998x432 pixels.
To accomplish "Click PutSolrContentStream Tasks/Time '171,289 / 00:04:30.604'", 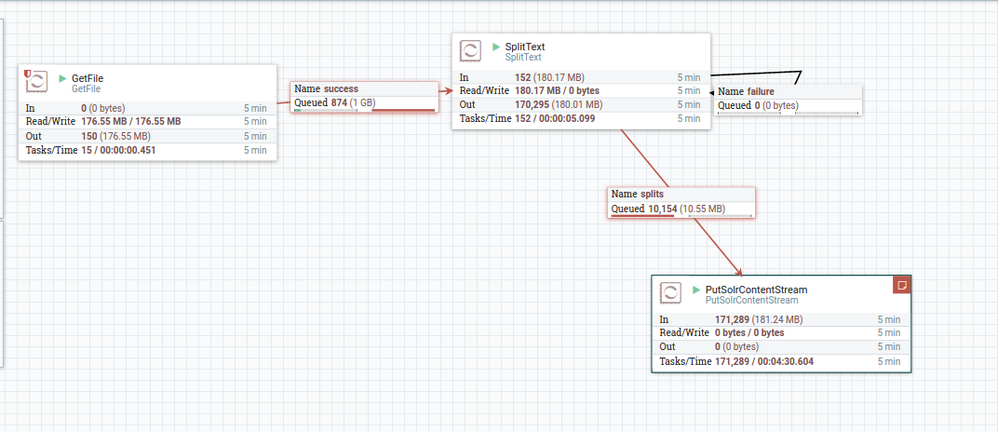I will point(764,361).
